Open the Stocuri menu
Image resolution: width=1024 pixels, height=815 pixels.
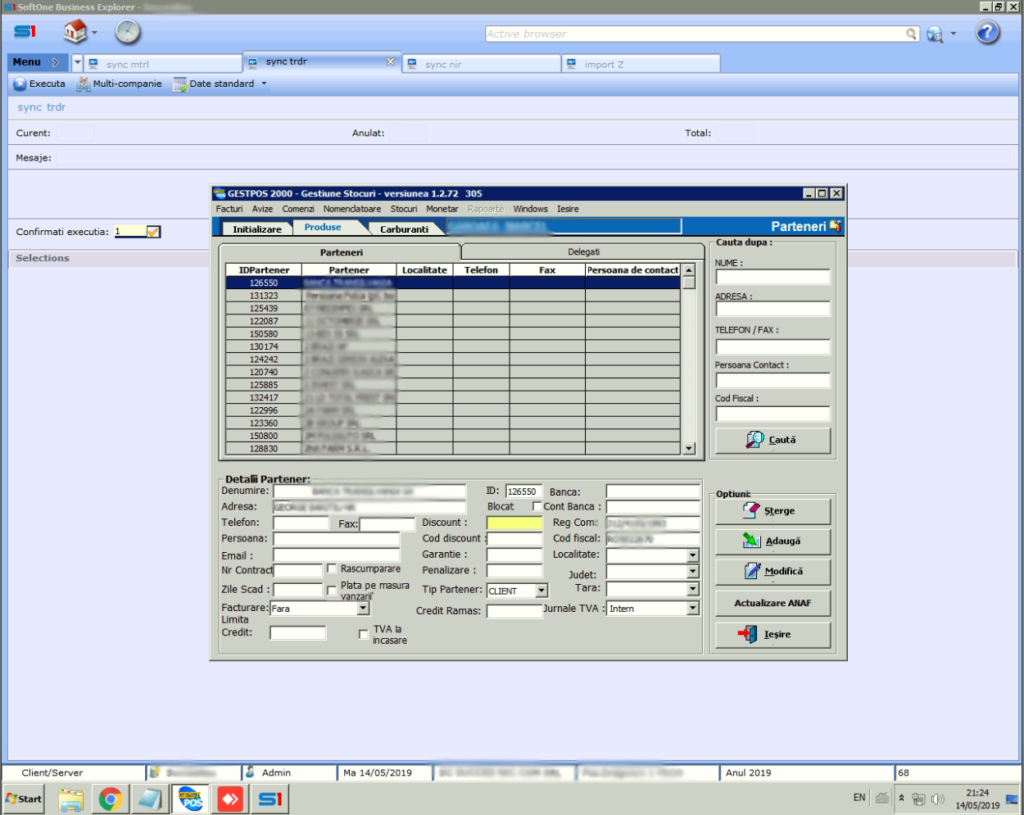click(x=404, y=209)
